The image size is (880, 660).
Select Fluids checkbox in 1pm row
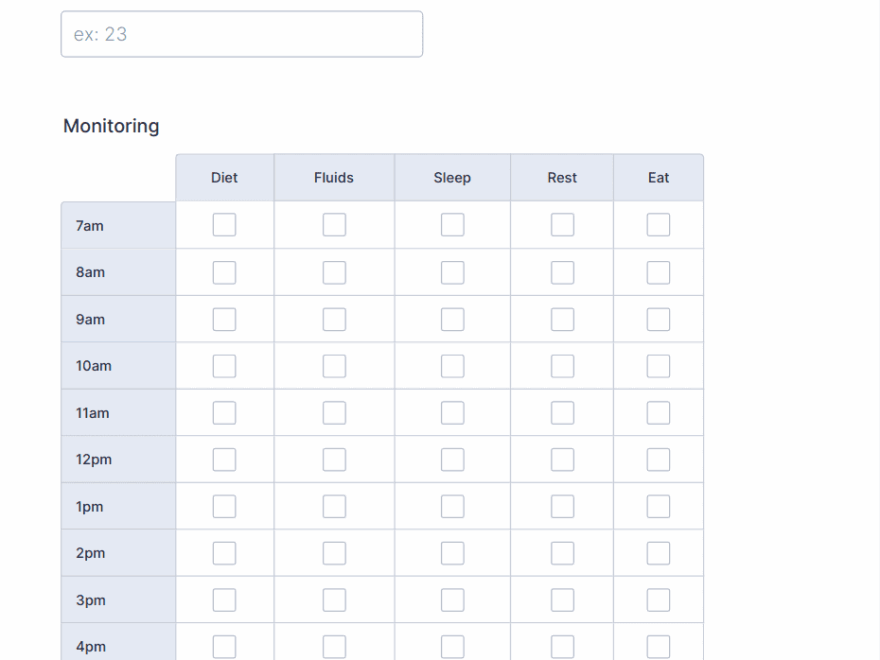click(334, 506)
